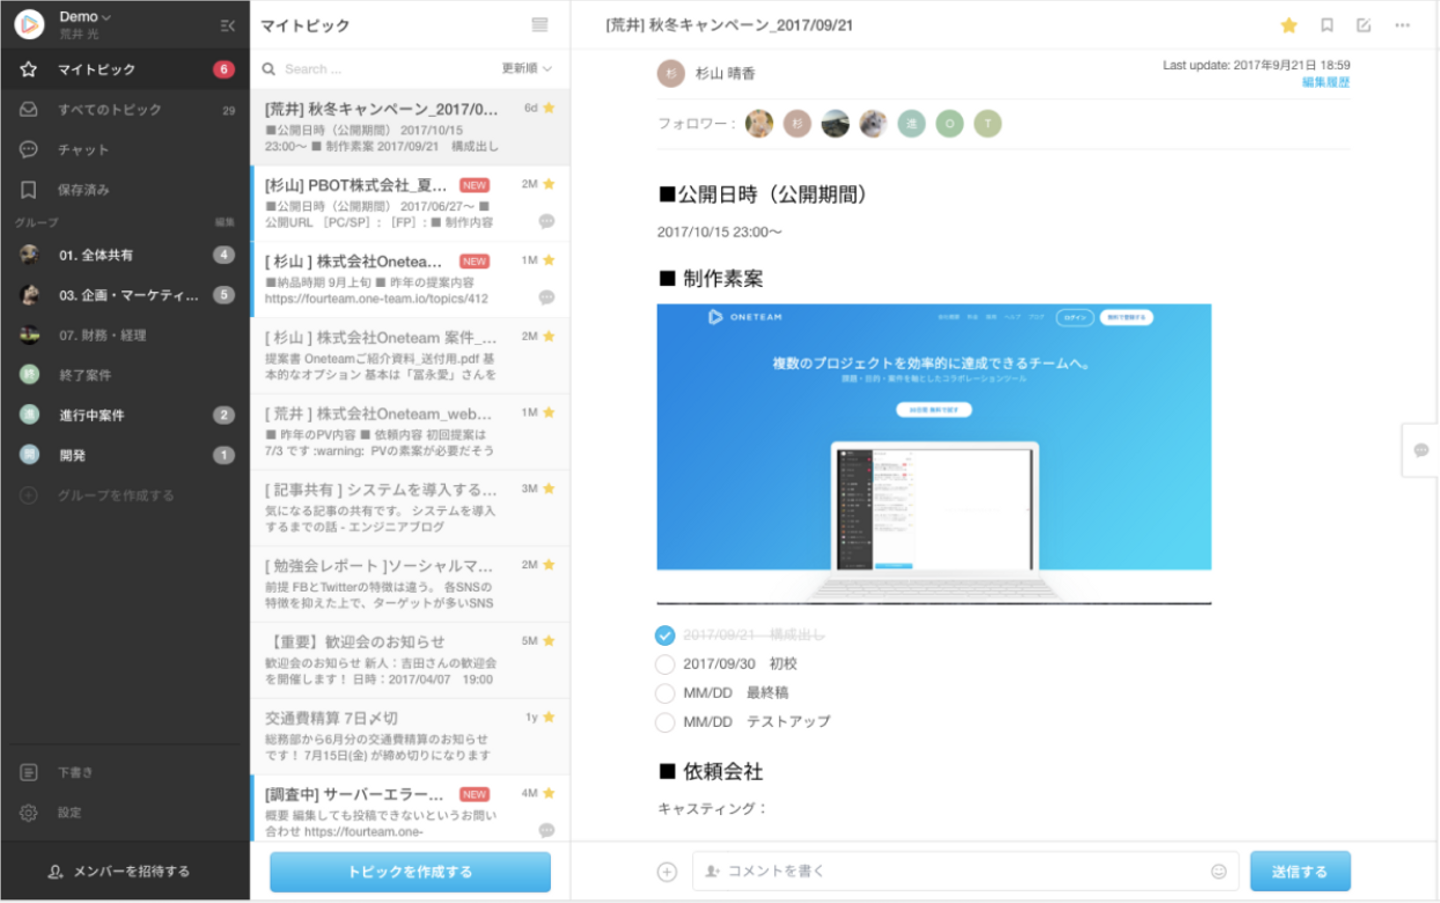
Task: Uncheck the 2017/09/21 構成出し task
Action: point(665,635)
